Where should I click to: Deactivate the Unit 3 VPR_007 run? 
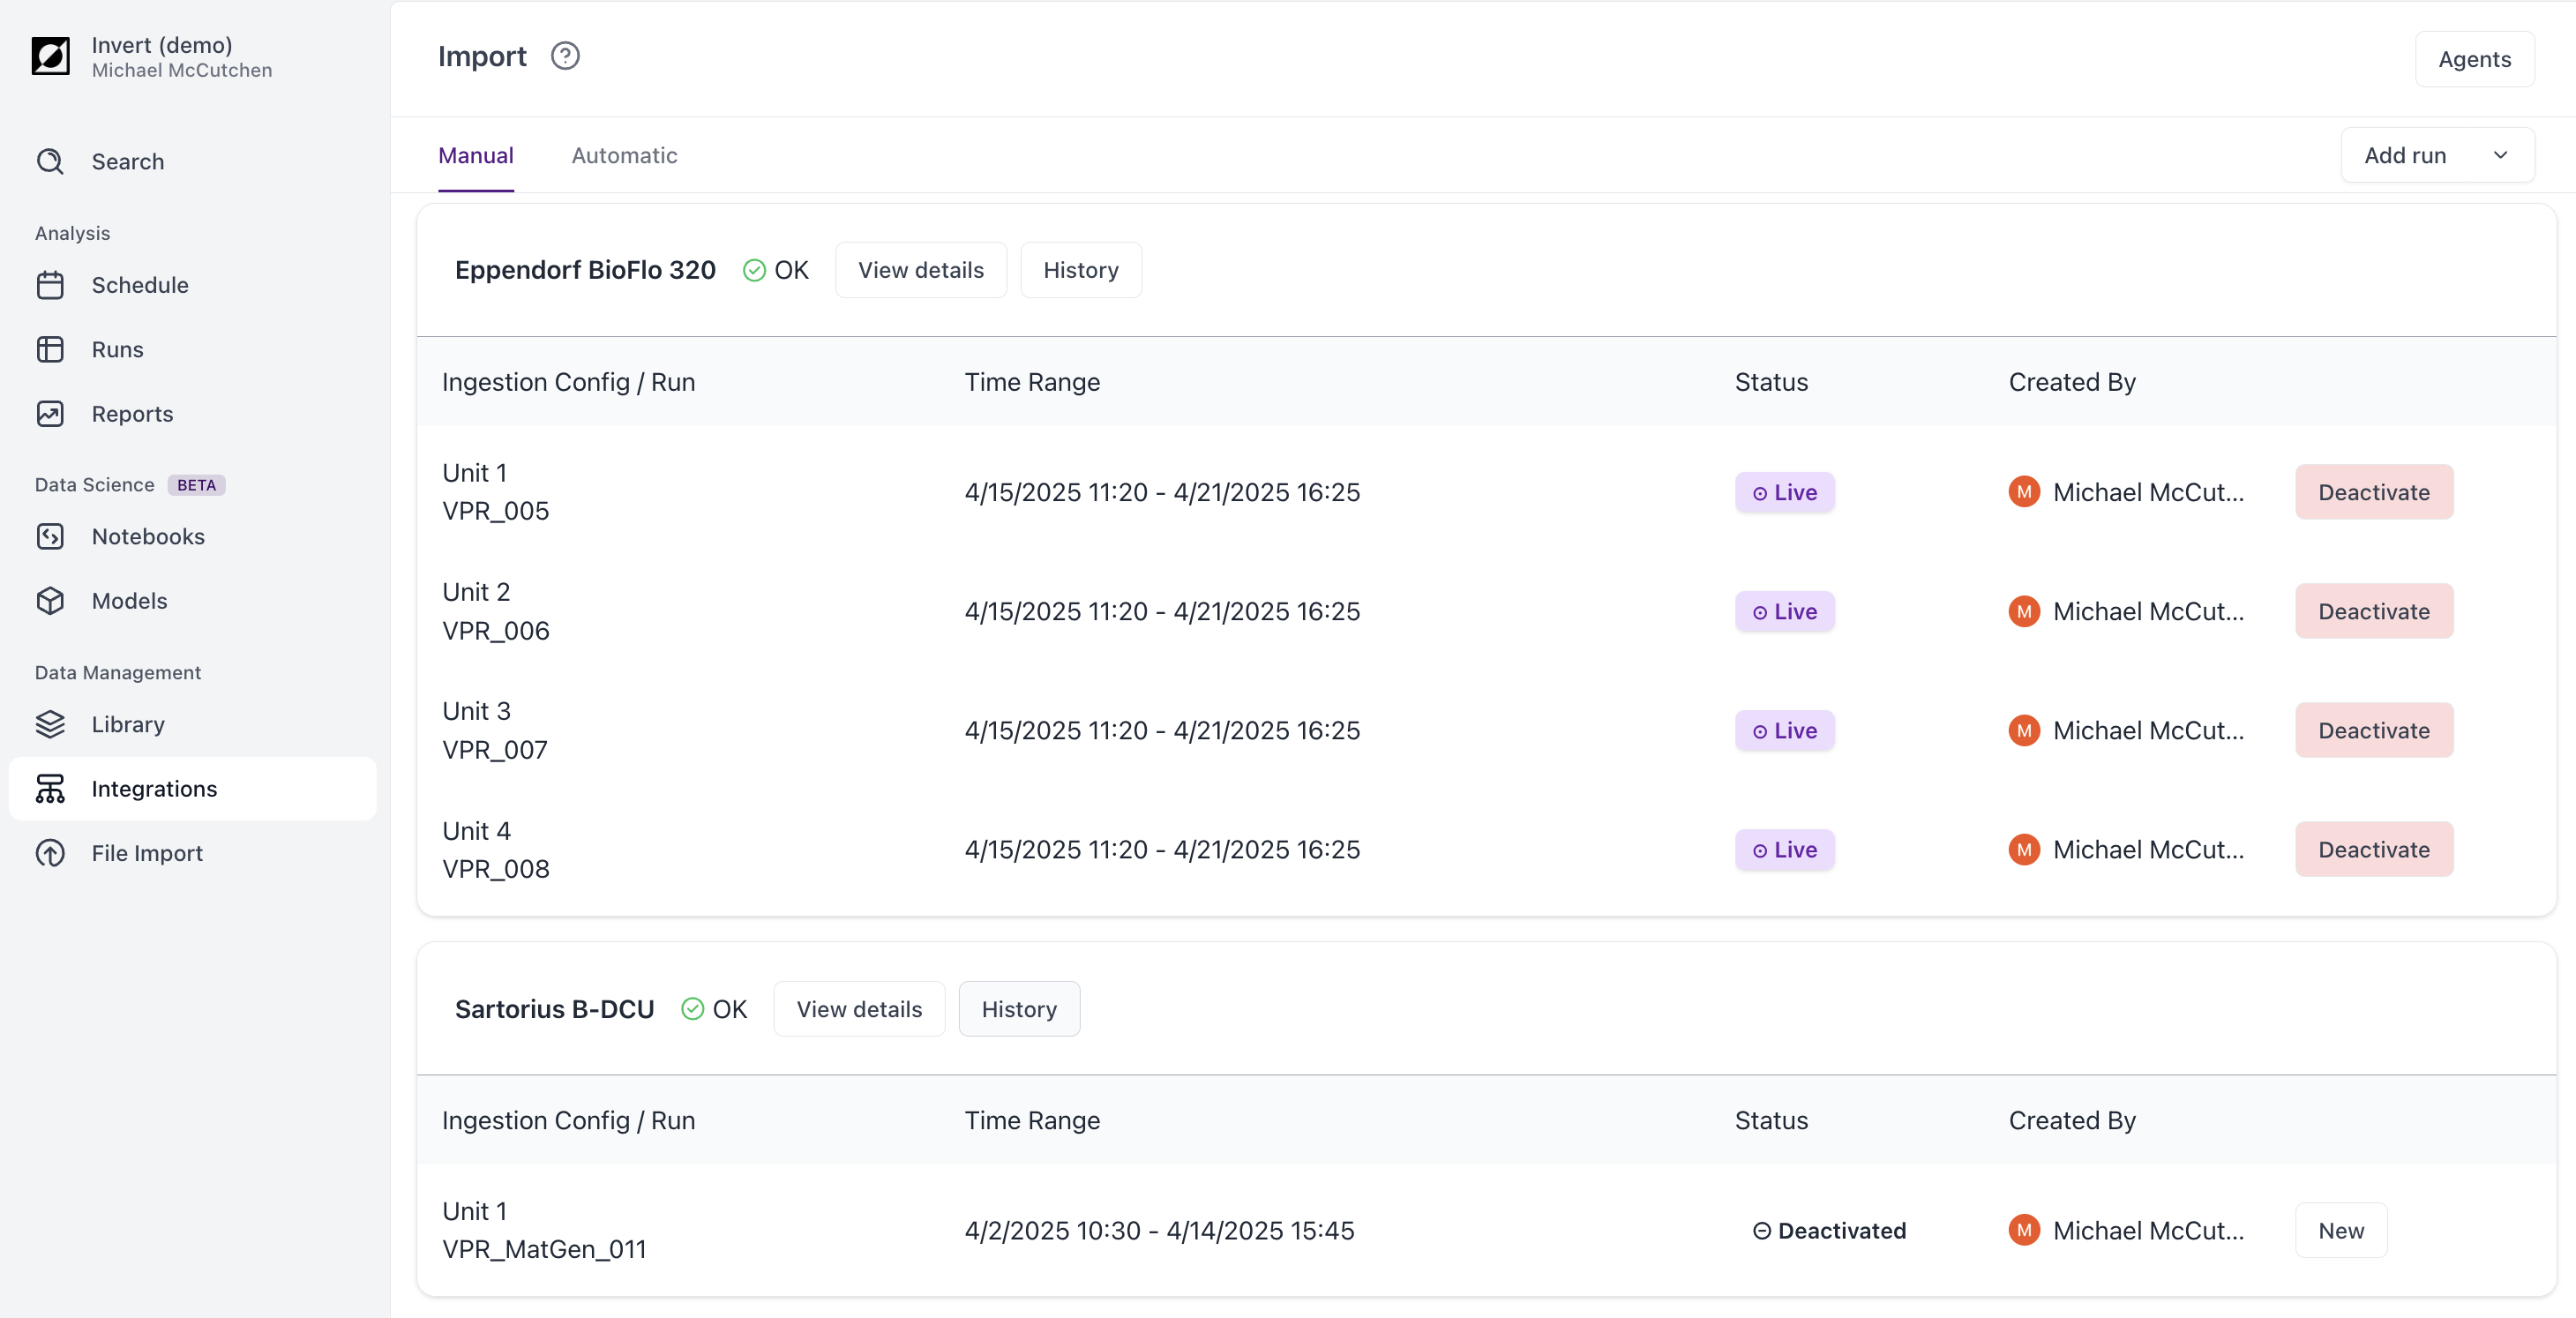(x=2374, y=730)
